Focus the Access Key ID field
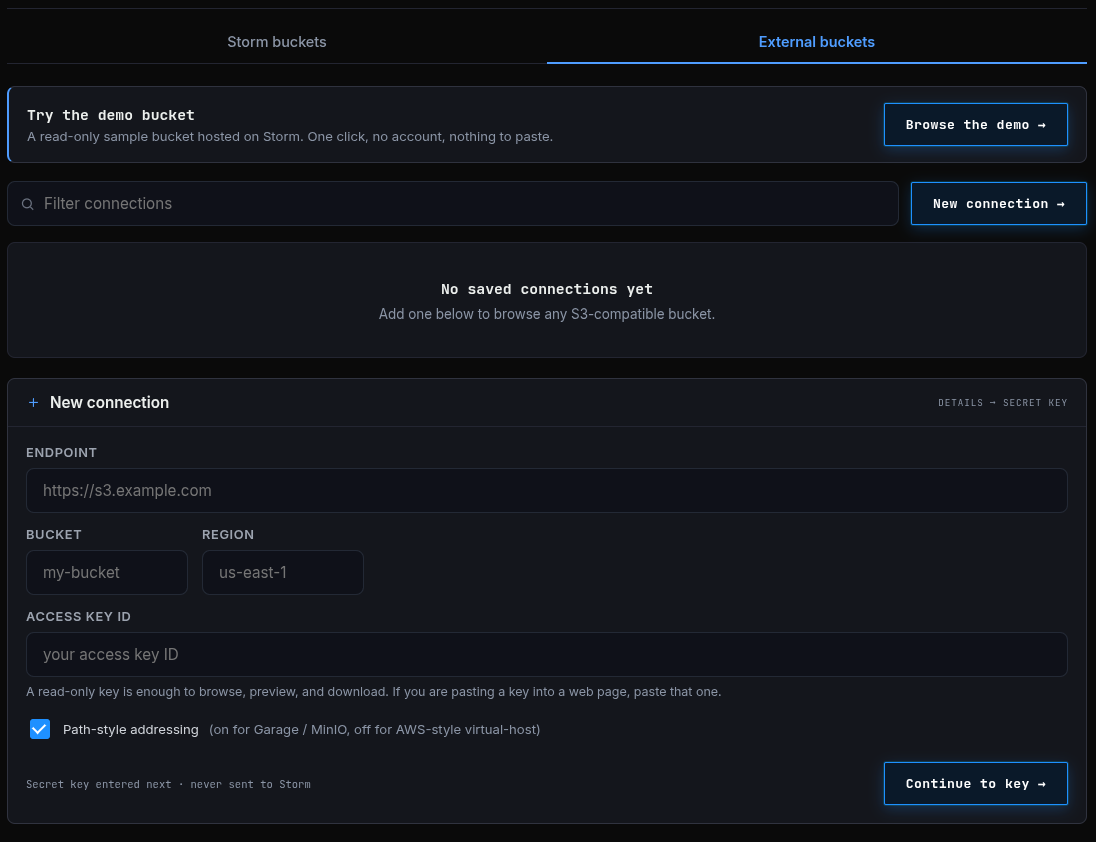 click(x=547, y=654)
